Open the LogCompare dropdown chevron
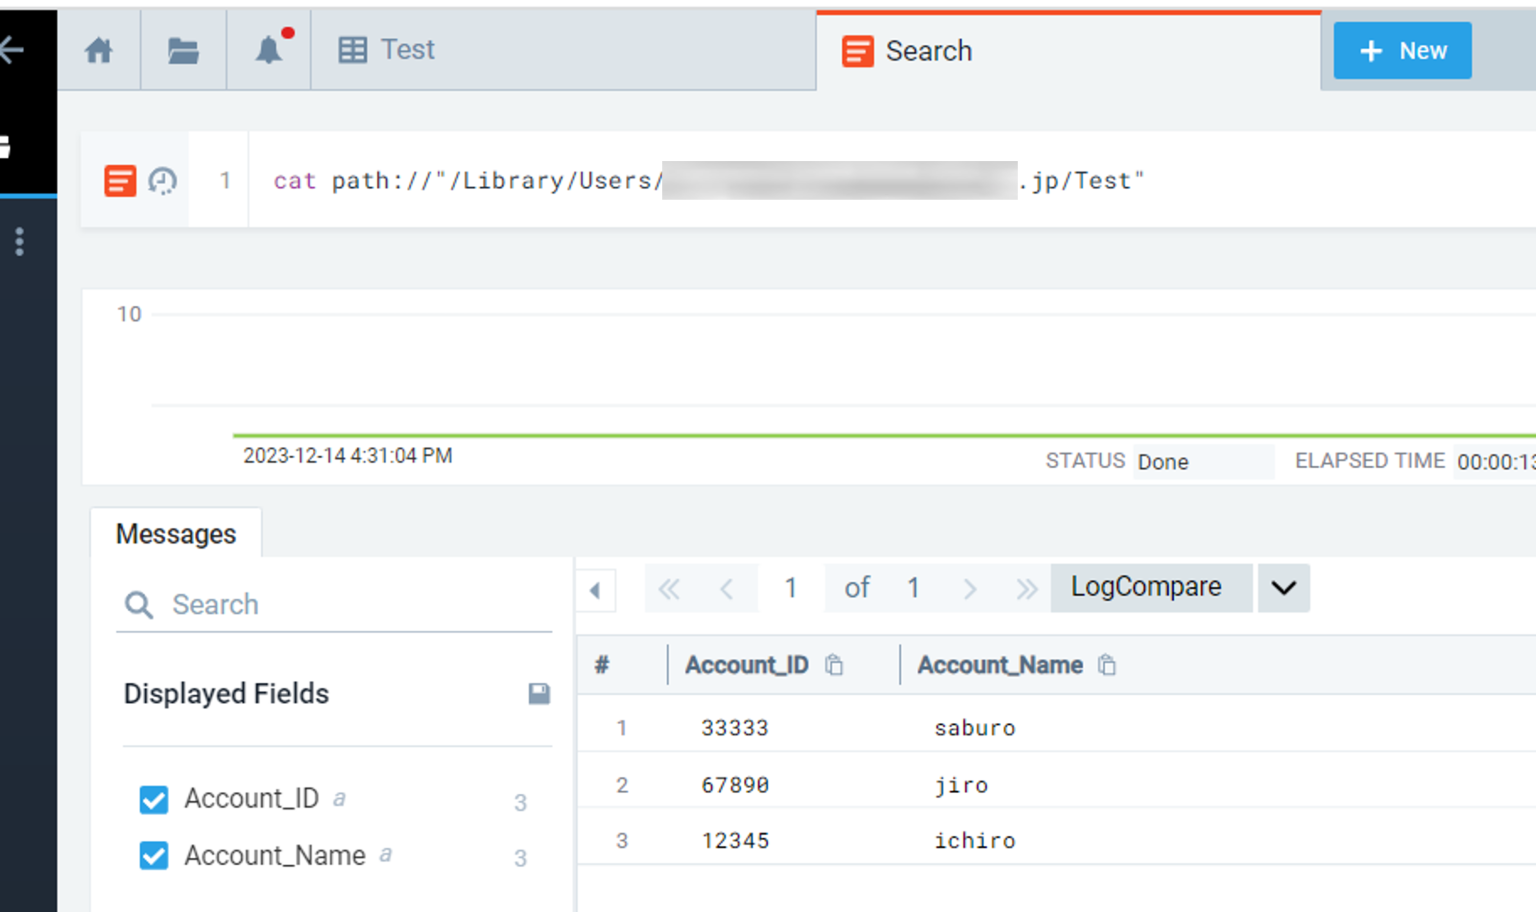Image resolution: width=1536 pixels, height=912 pixels. (1283, 588)
